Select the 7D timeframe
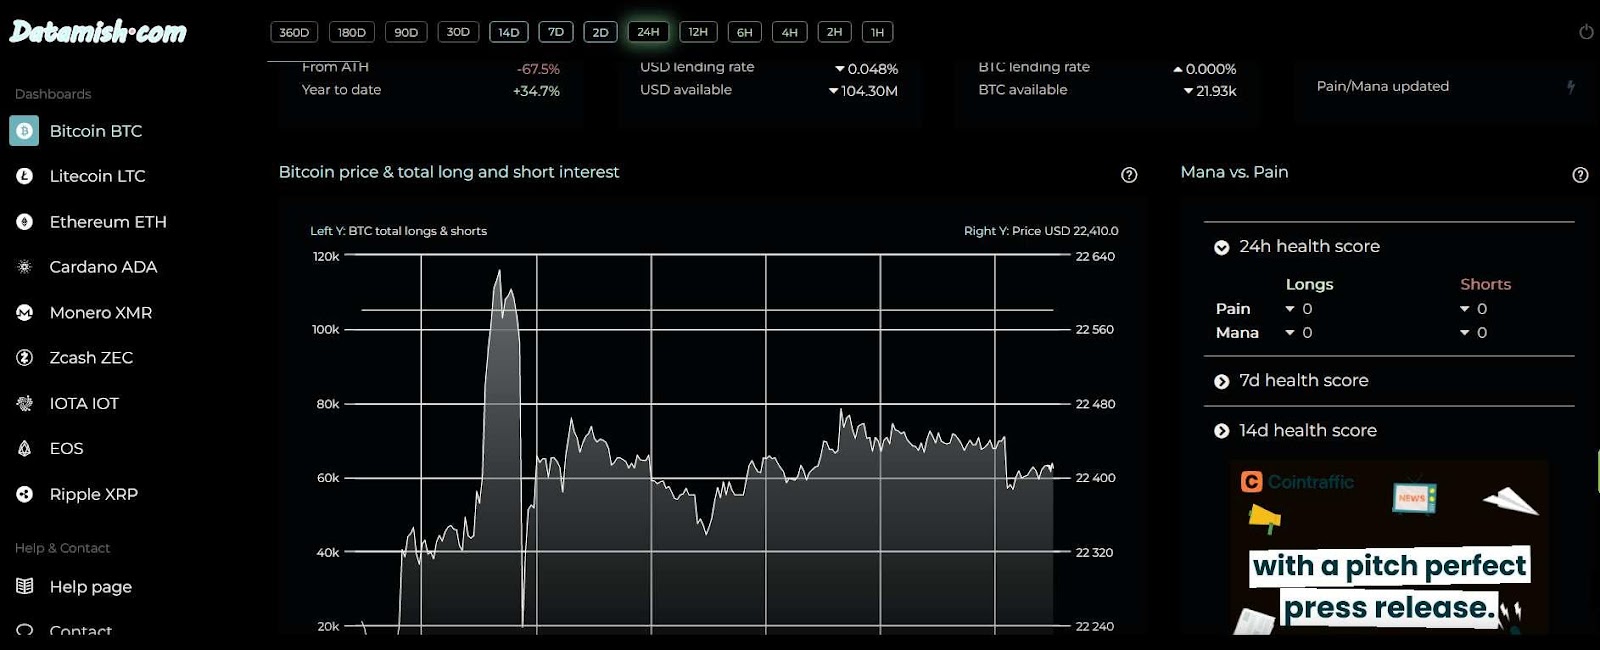This screenshot has height=650, width=1600. point(556,32)
